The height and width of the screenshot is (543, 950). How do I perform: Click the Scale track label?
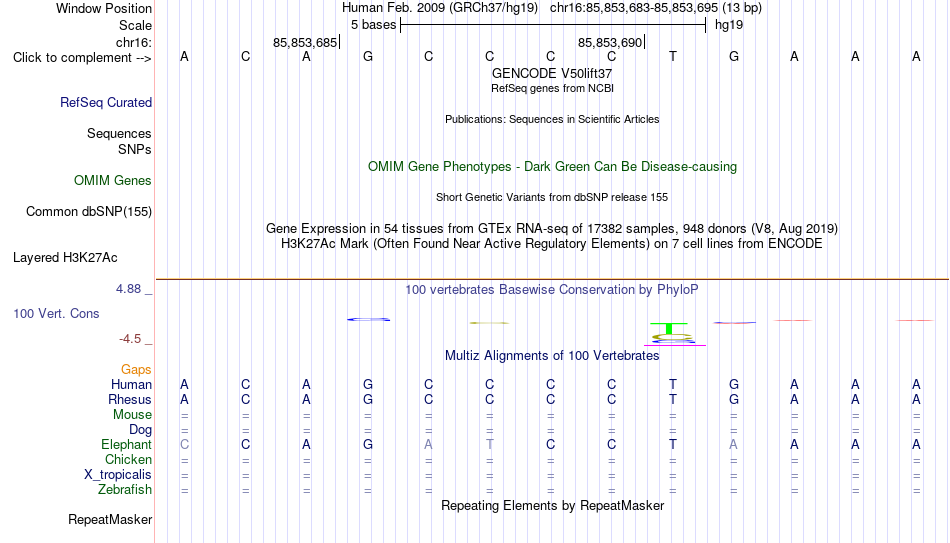[135, 25]
